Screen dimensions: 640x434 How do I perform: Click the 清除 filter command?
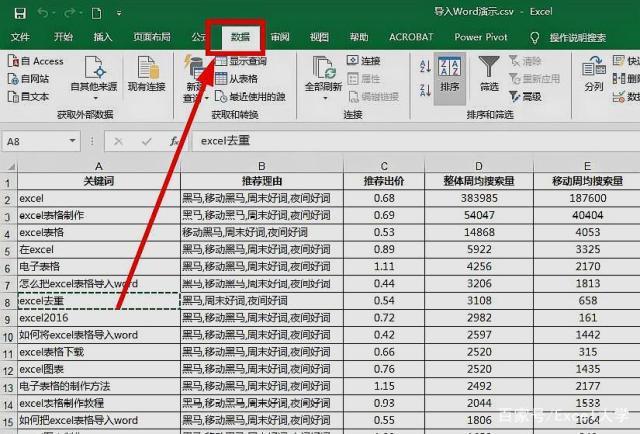click(x=525, y=61)
